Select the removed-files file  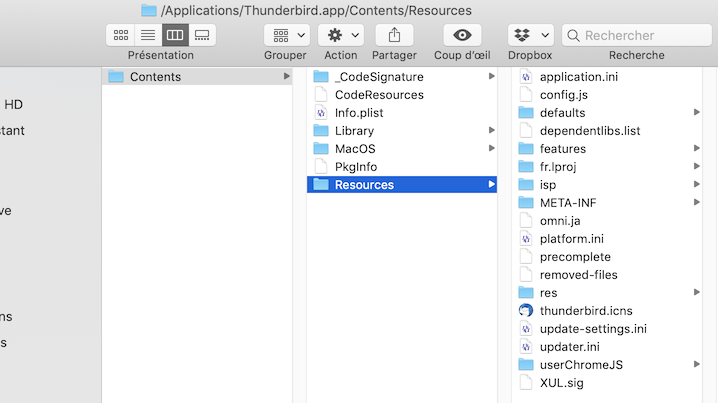click(607, 275)
